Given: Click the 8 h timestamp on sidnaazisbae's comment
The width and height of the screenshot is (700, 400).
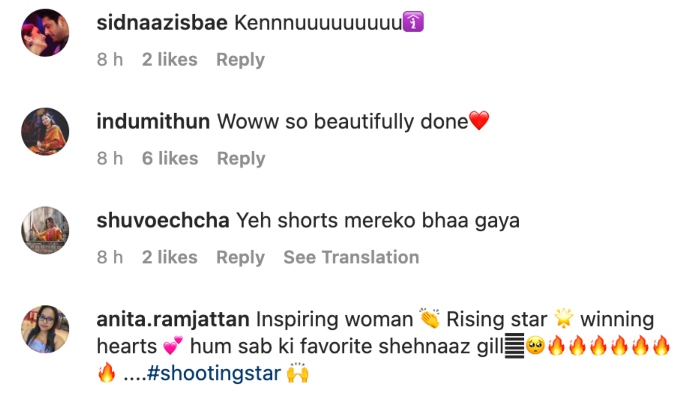Looking at the screenshot, I should (x=109, y=60).
